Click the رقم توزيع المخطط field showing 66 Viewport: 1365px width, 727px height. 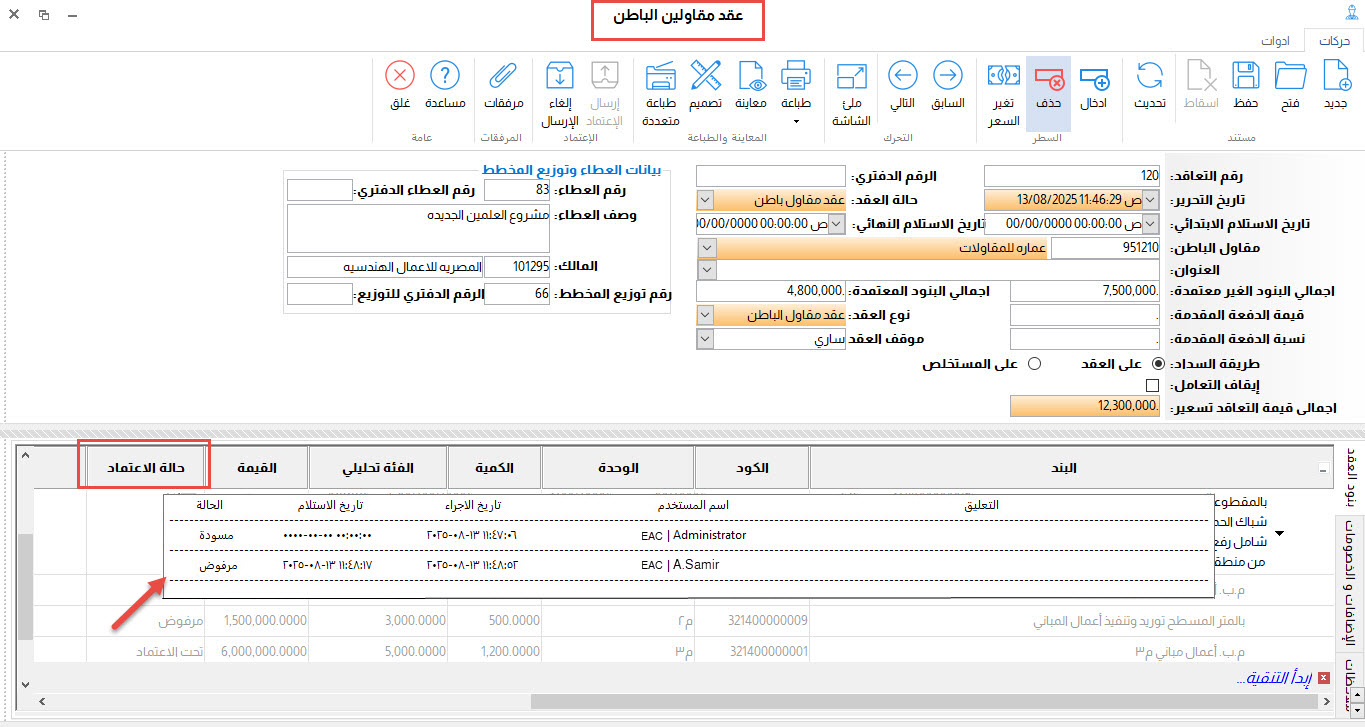click(516, 294)
